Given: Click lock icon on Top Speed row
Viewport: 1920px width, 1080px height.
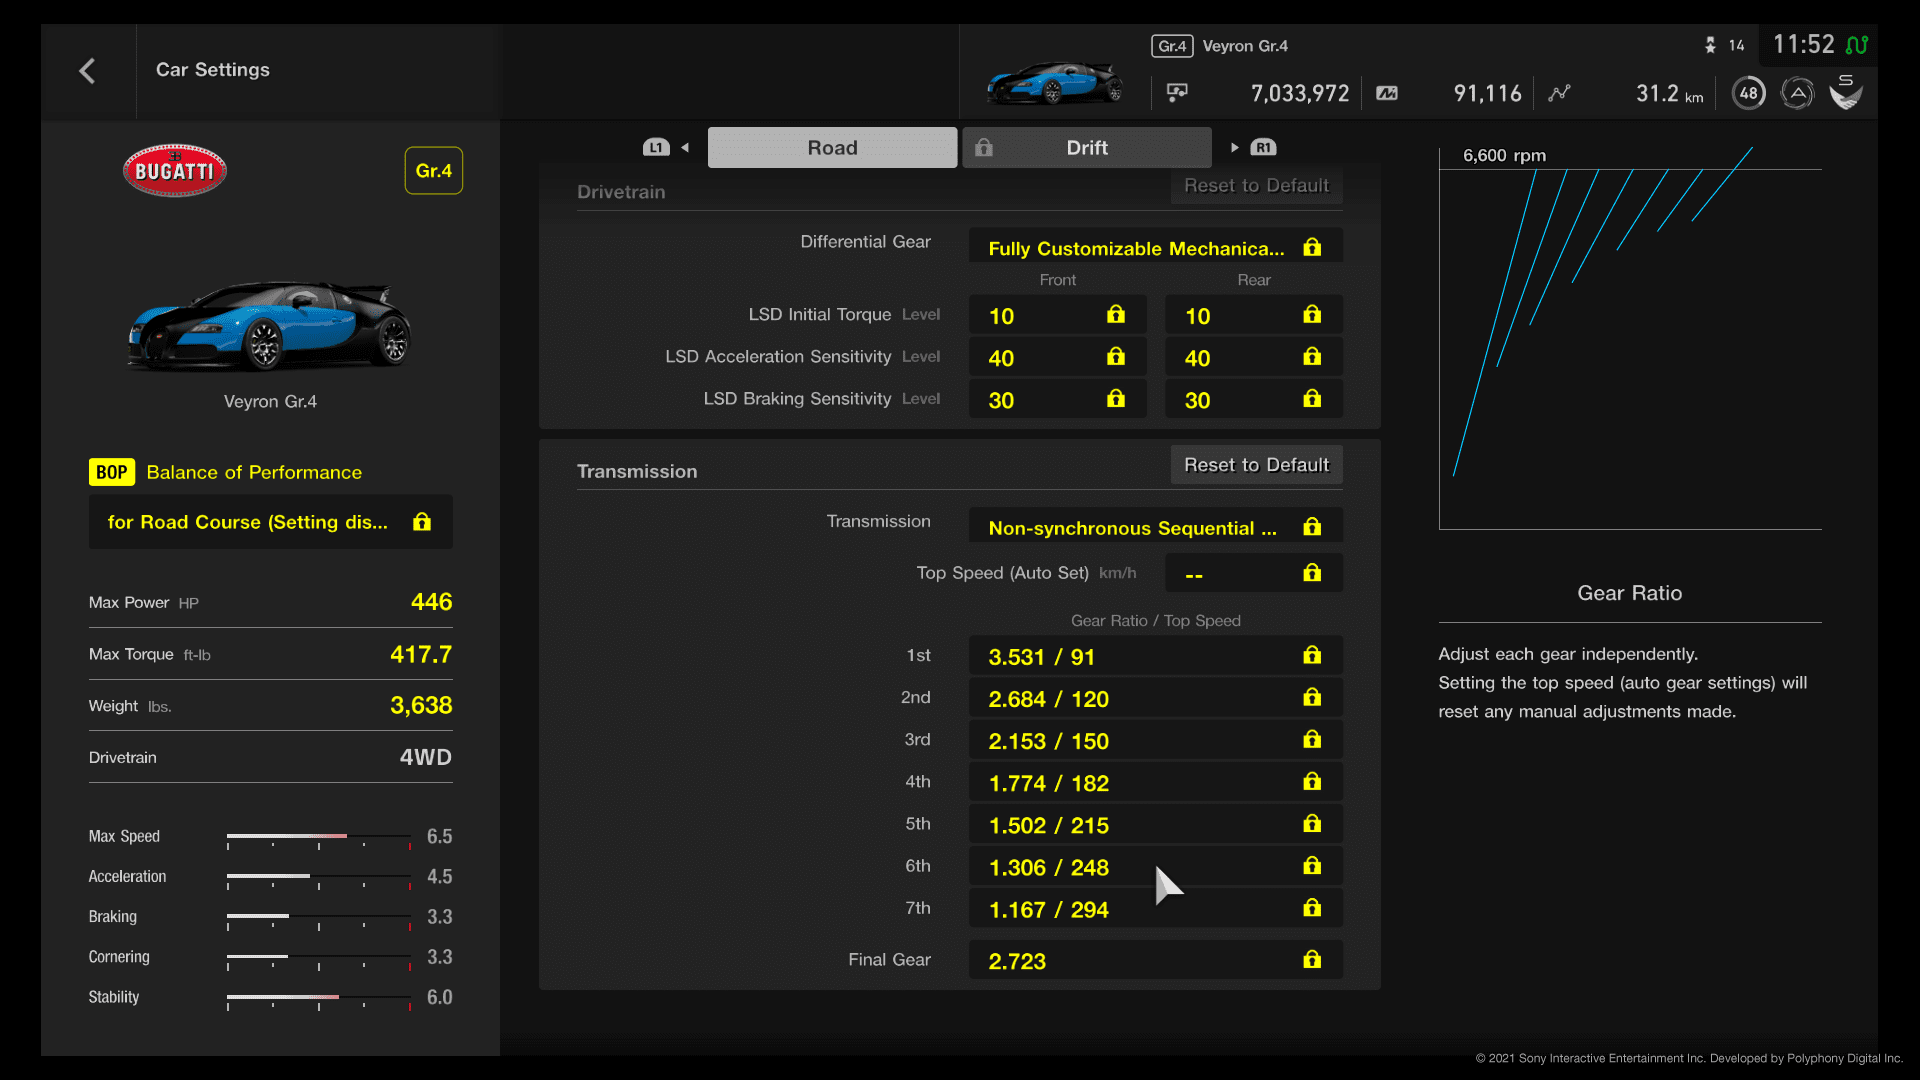Looking at the screenshot, I should [x=1312, y=573].
